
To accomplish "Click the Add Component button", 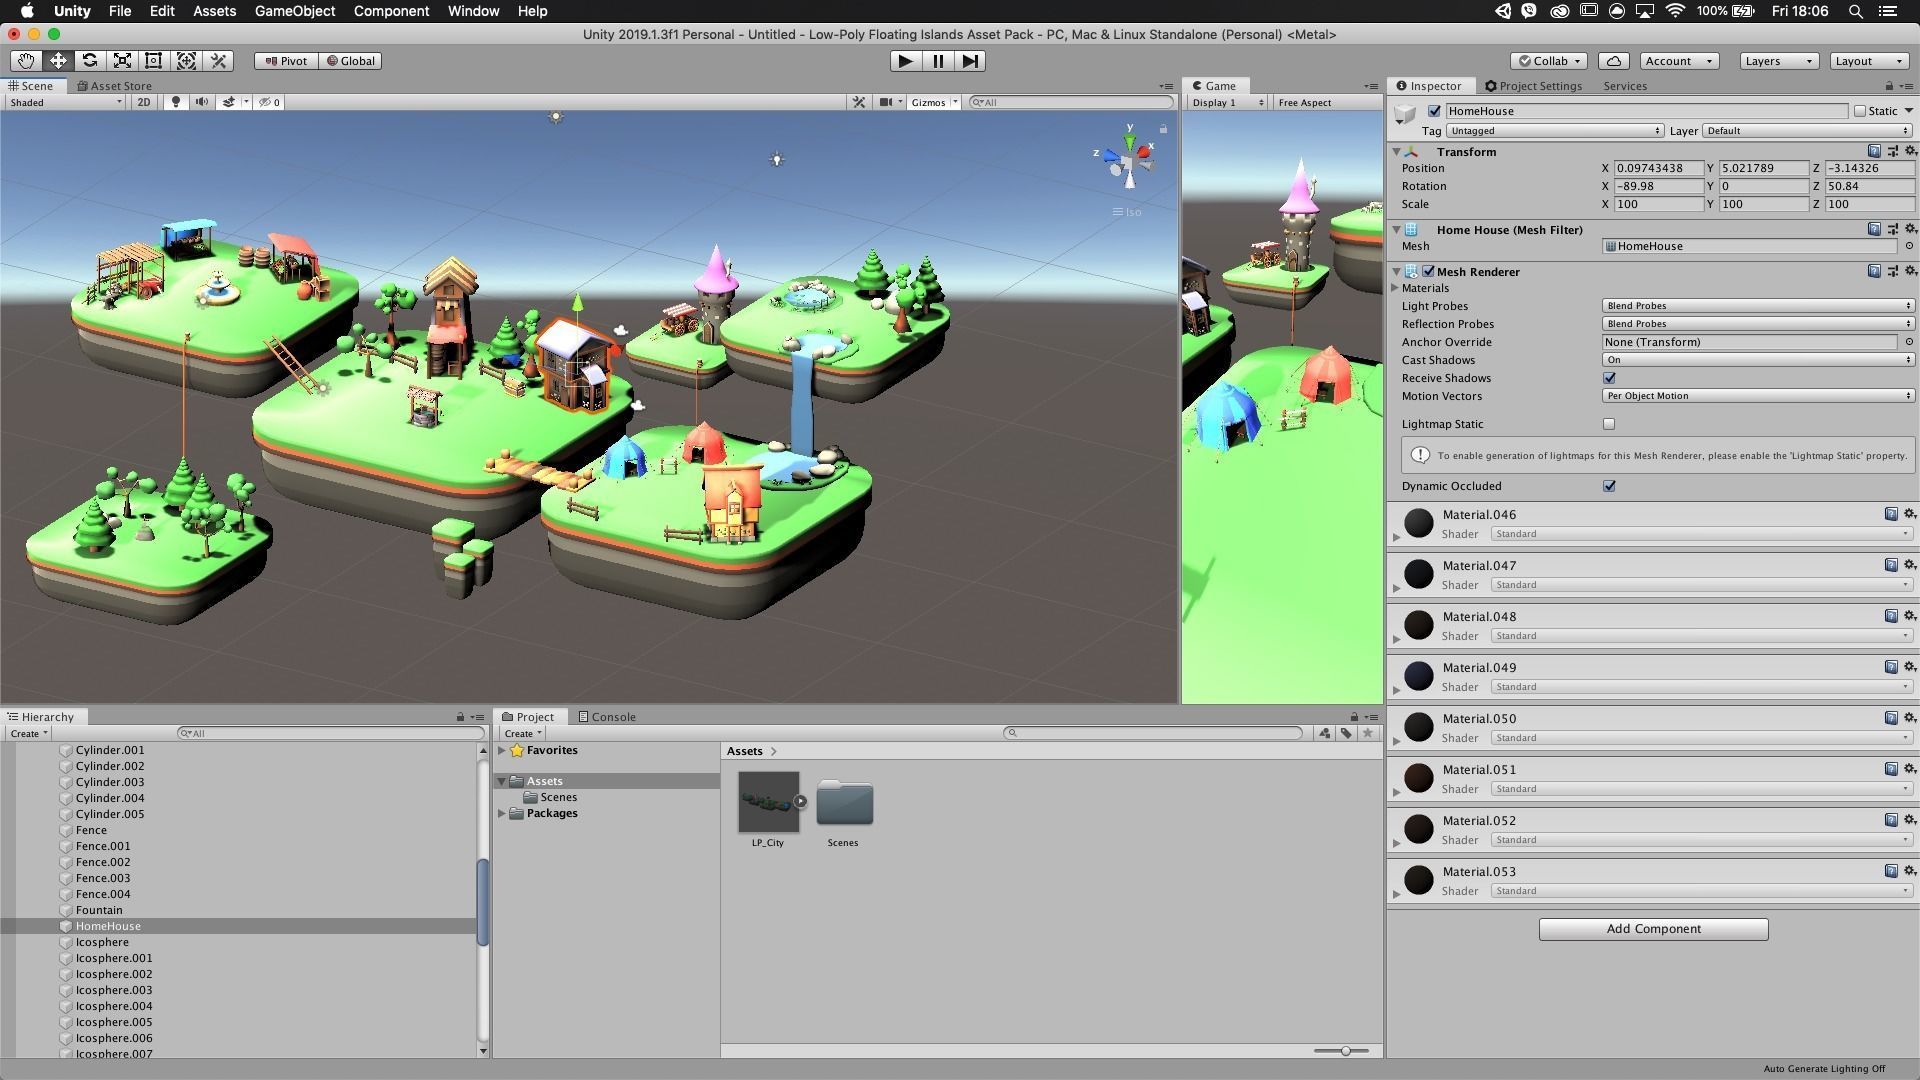I will 1653,929.
